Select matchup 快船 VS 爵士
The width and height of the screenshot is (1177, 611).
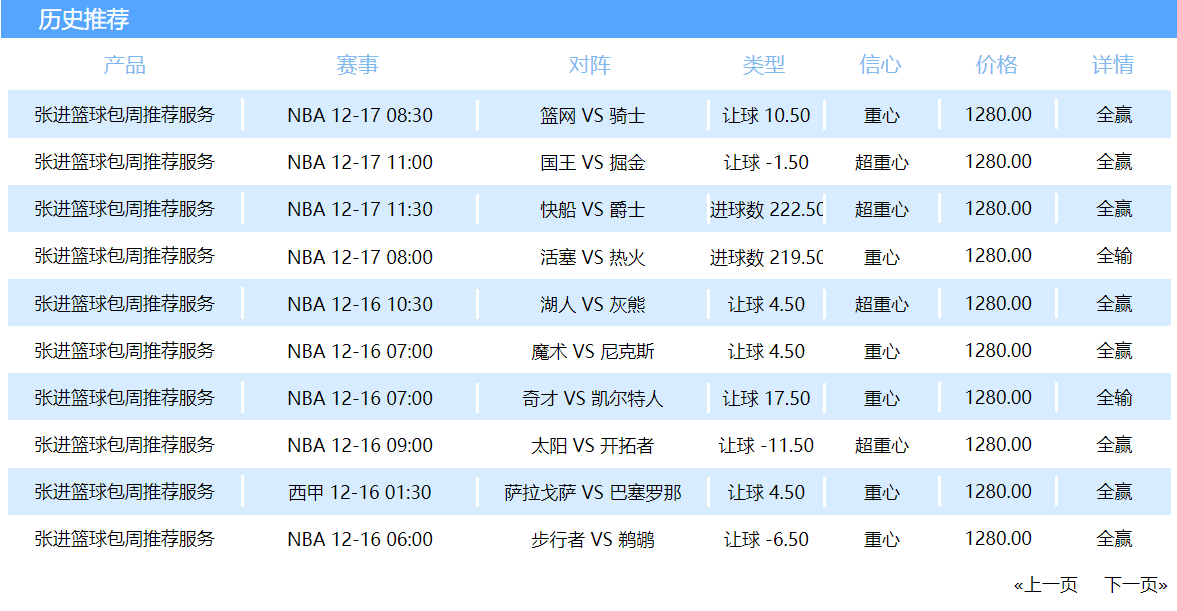[593, 209]
